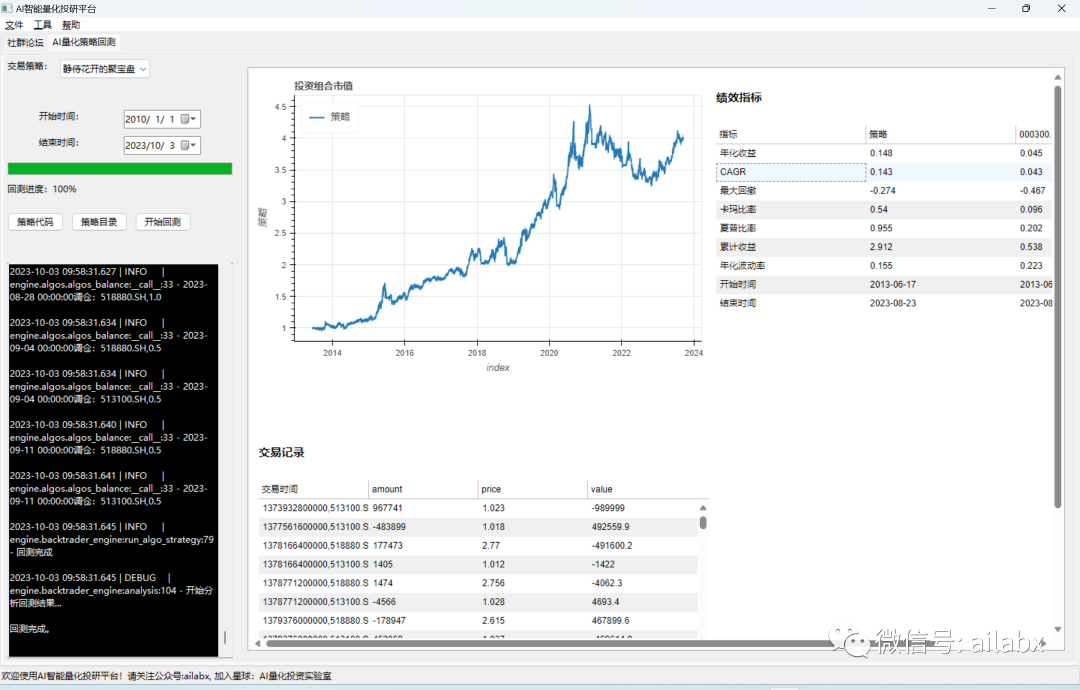The image size is (1080, 690).
Task: Select the 累计收益 row
Action: tap(884, 247)
